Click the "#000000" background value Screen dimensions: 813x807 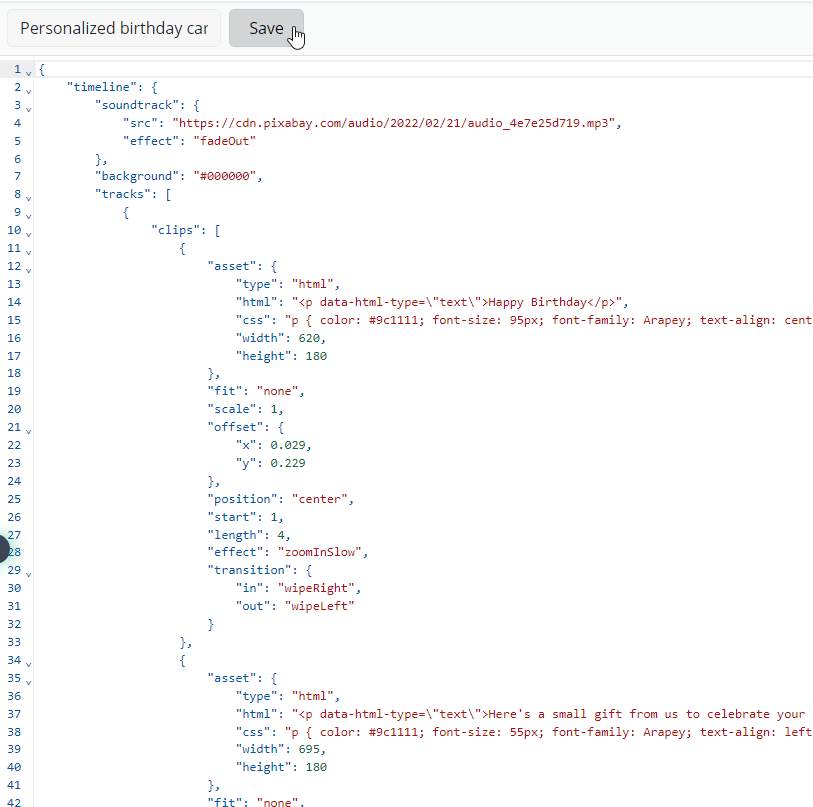(x=225, y=176)
